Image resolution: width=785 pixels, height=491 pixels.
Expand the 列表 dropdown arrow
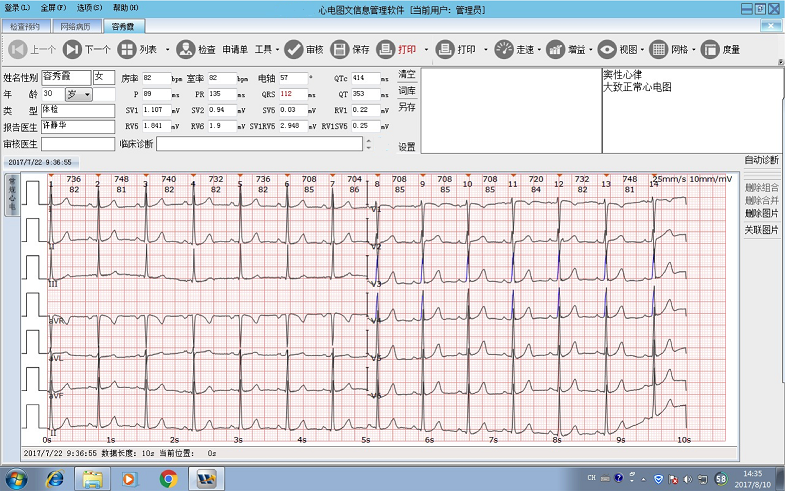tap(167, 50)
